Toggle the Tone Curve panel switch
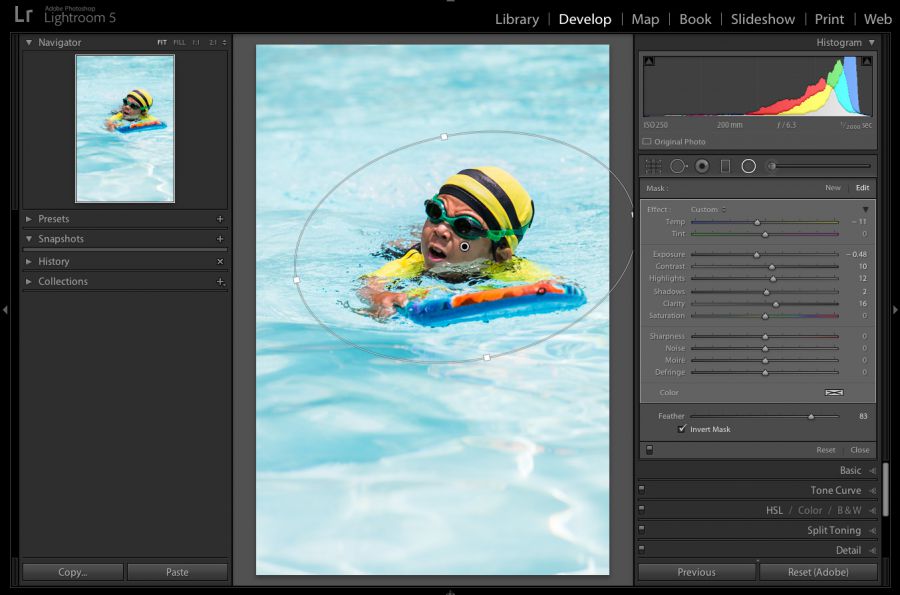Viewport: 900px width, 595px height. pos(641,490)
